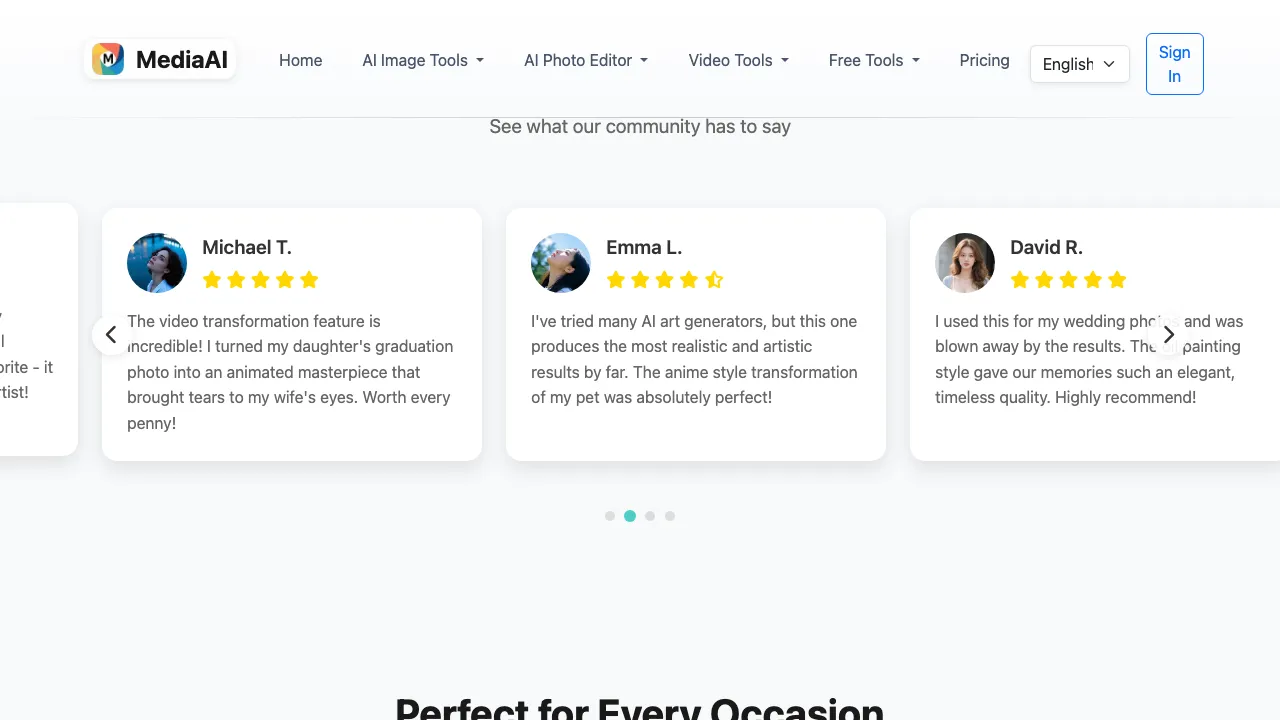Viewport: 1280px width, 720px height.
Task: Open the Pricing page
Action: tap(984, 60)
